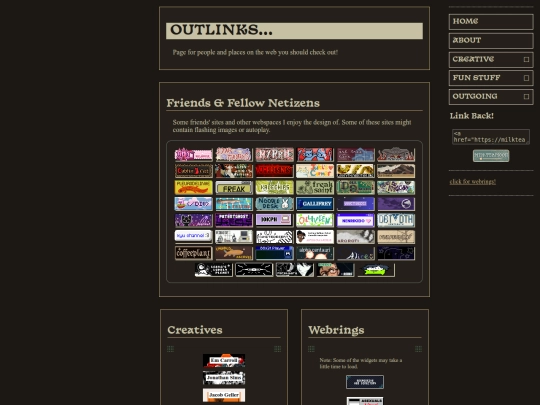This screenshot has width=540, height=405.
Task: Open the "alpha centauri" badge
Action: [x=315, y=253]
